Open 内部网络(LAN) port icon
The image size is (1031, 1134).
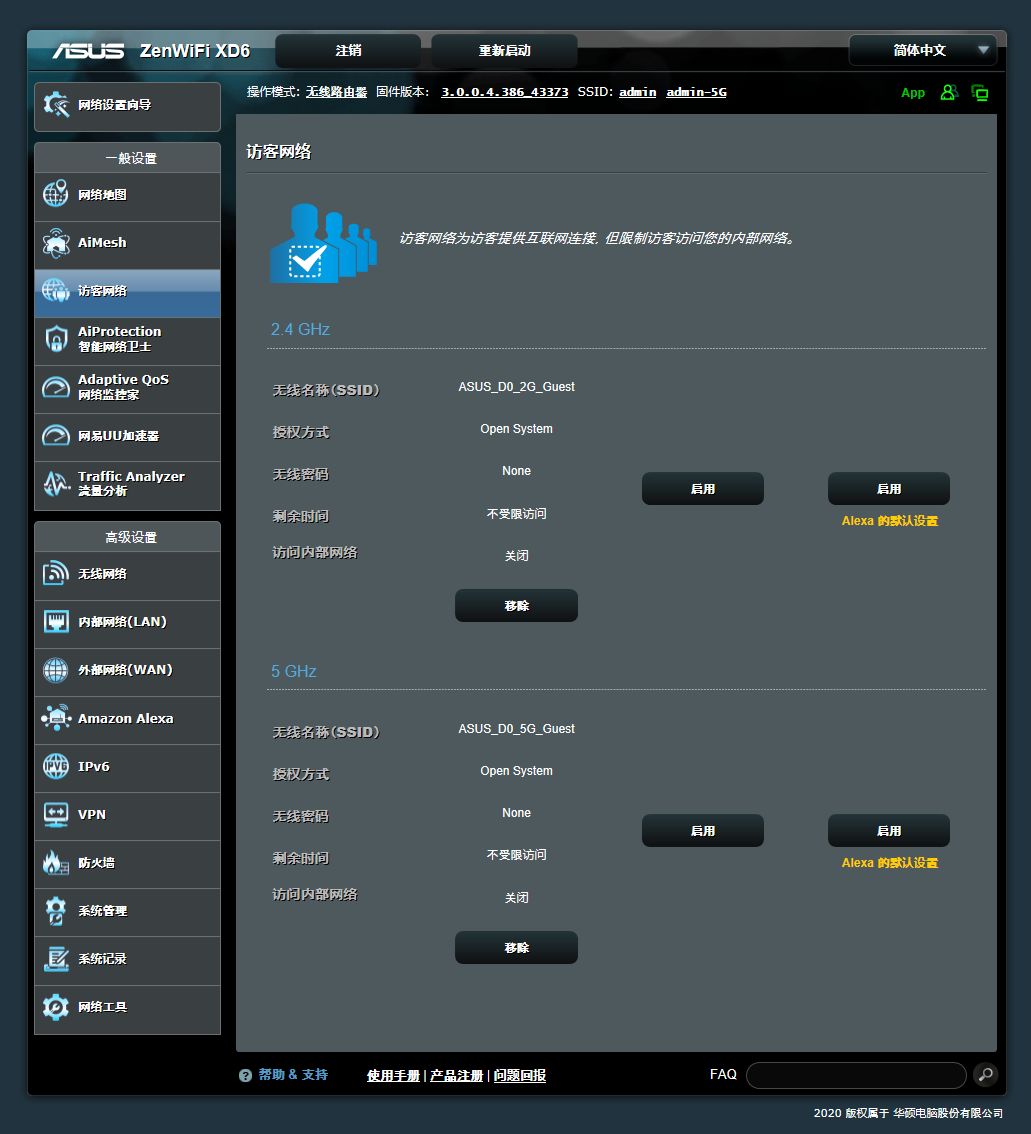56,622
